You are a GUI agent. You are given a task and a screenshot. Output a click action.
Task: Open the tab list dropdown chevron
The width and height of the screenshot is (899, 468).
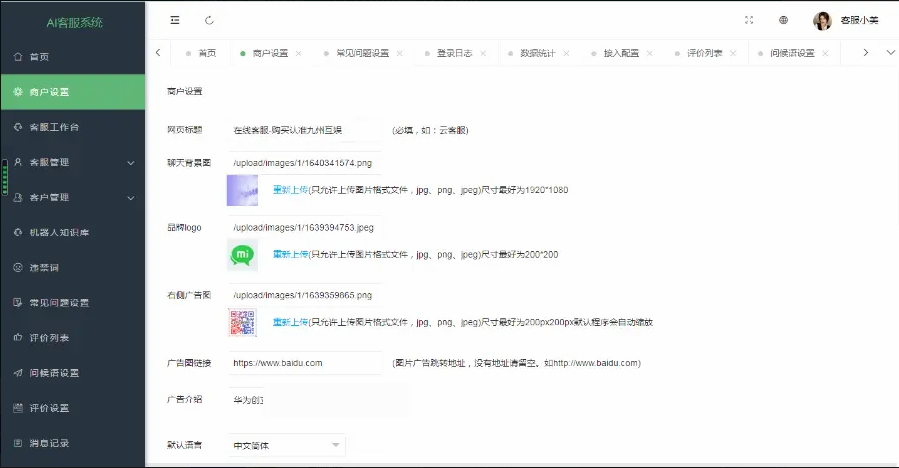tap(891, 53)
